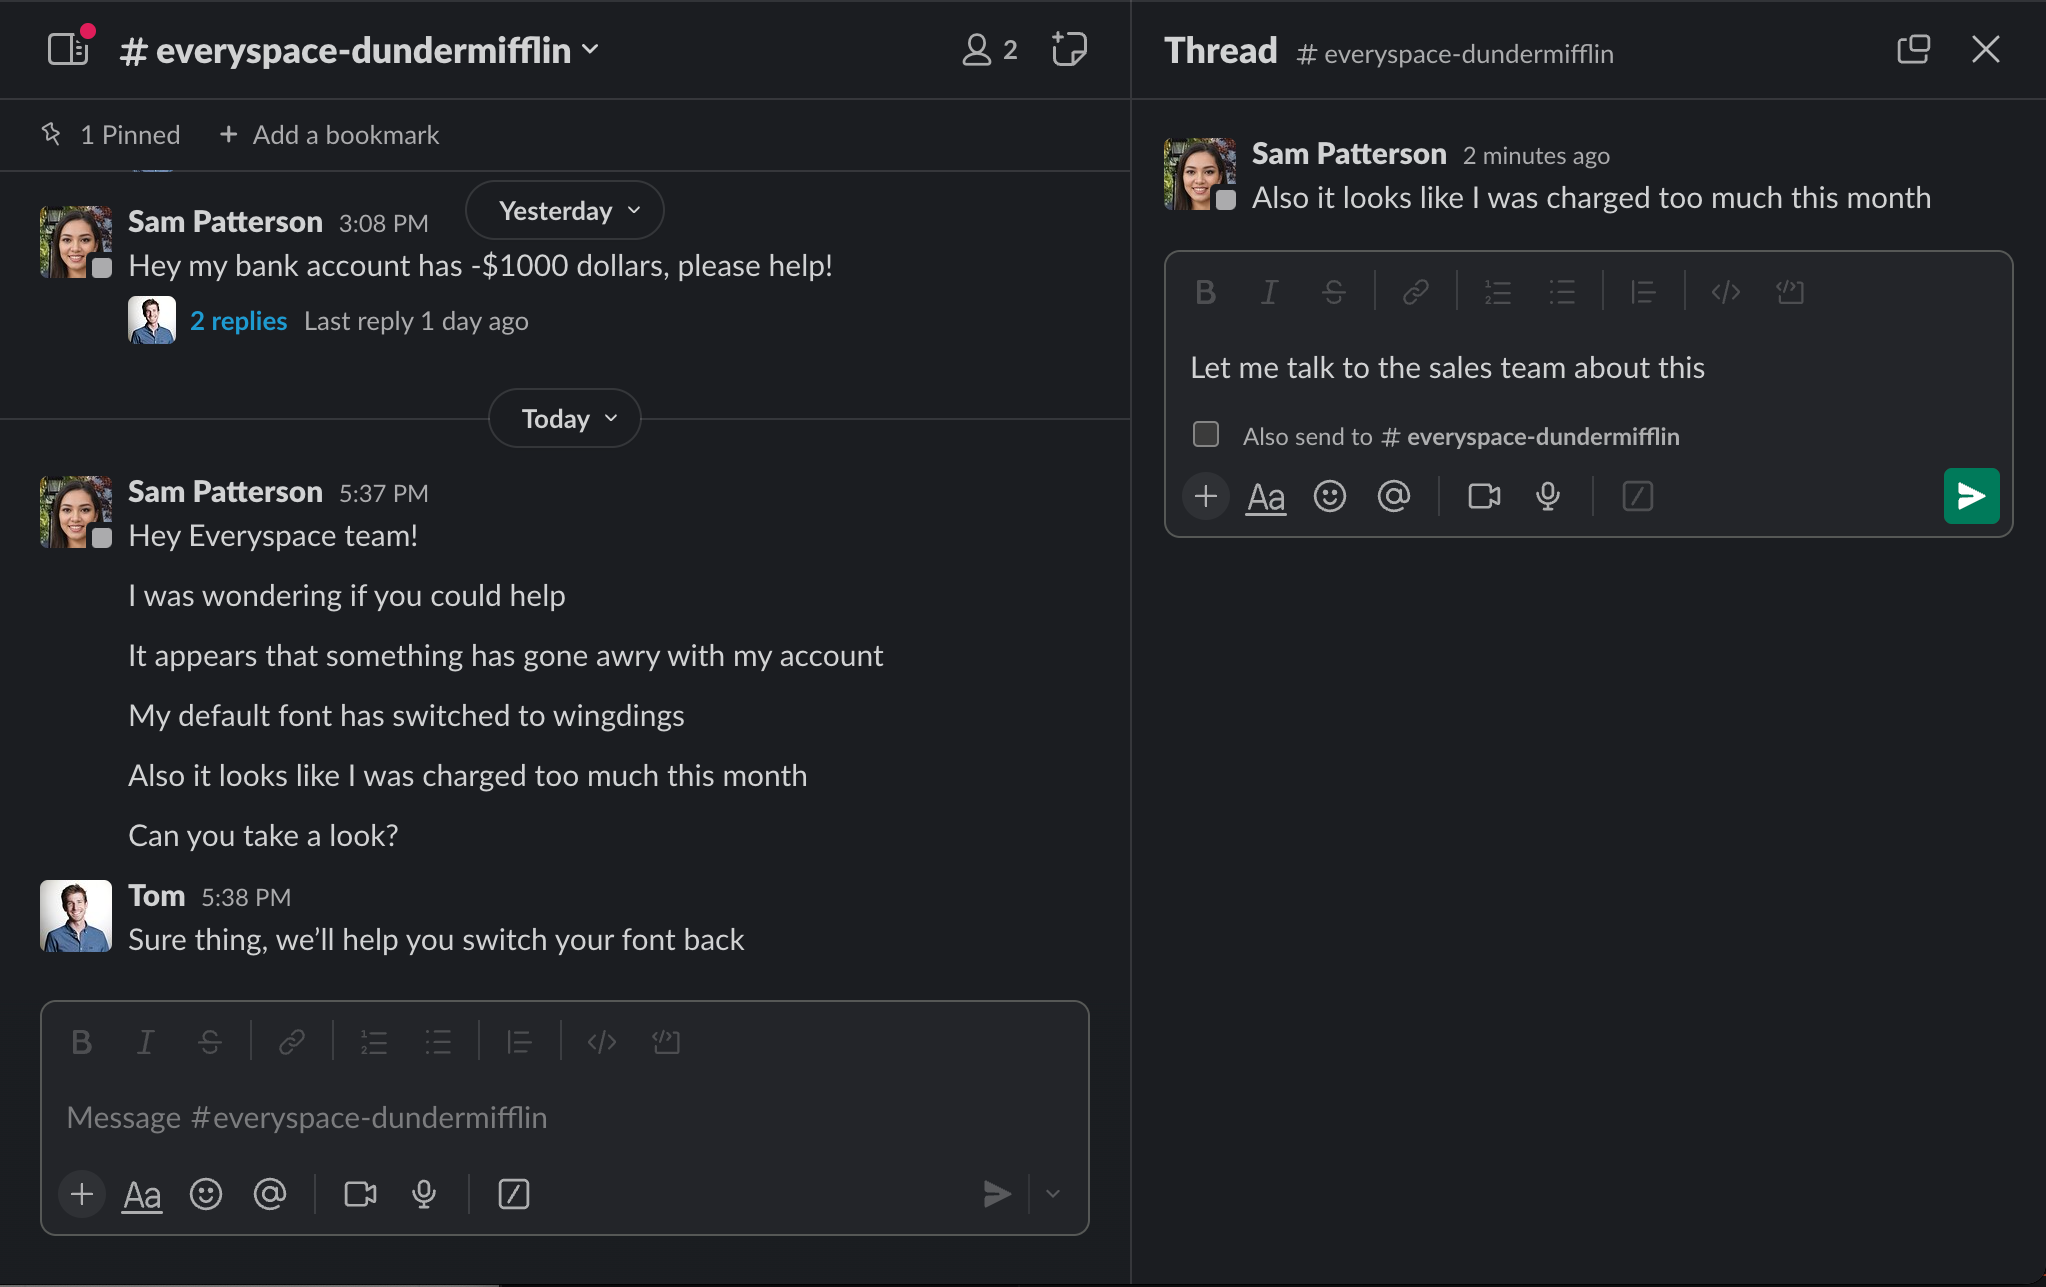2046x1287 pixels.
Task: Hide formatting toolbar with Aa toggle in thread
Action: 1265,495
